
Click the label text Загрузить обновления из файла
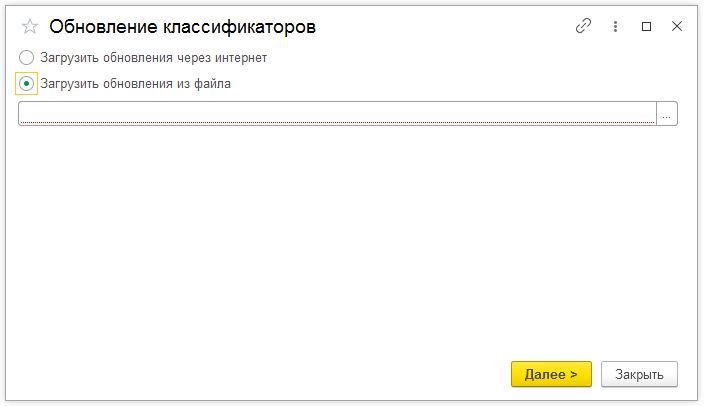pyautogui.click(x=135, y=84)
